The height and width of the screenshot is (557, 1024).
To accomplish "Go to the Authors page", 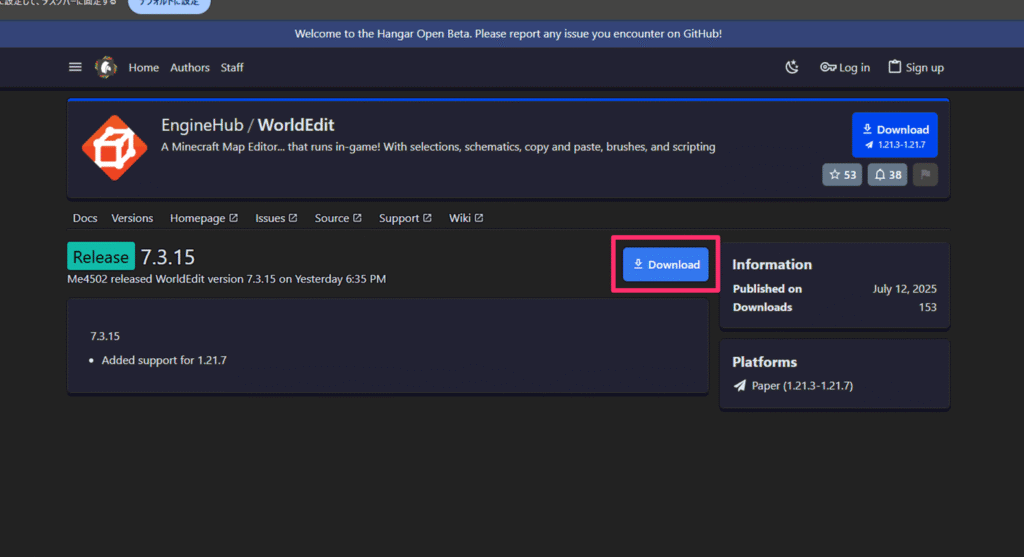I will click(x=190, y=67).
